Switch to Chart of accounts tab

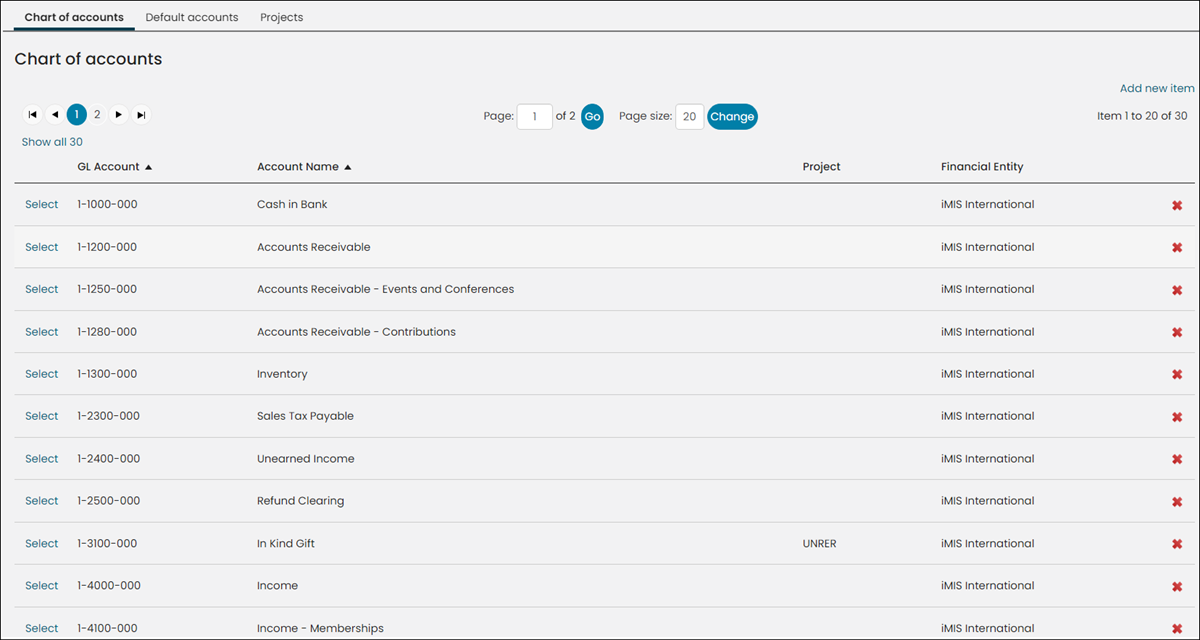click(74, 17)
